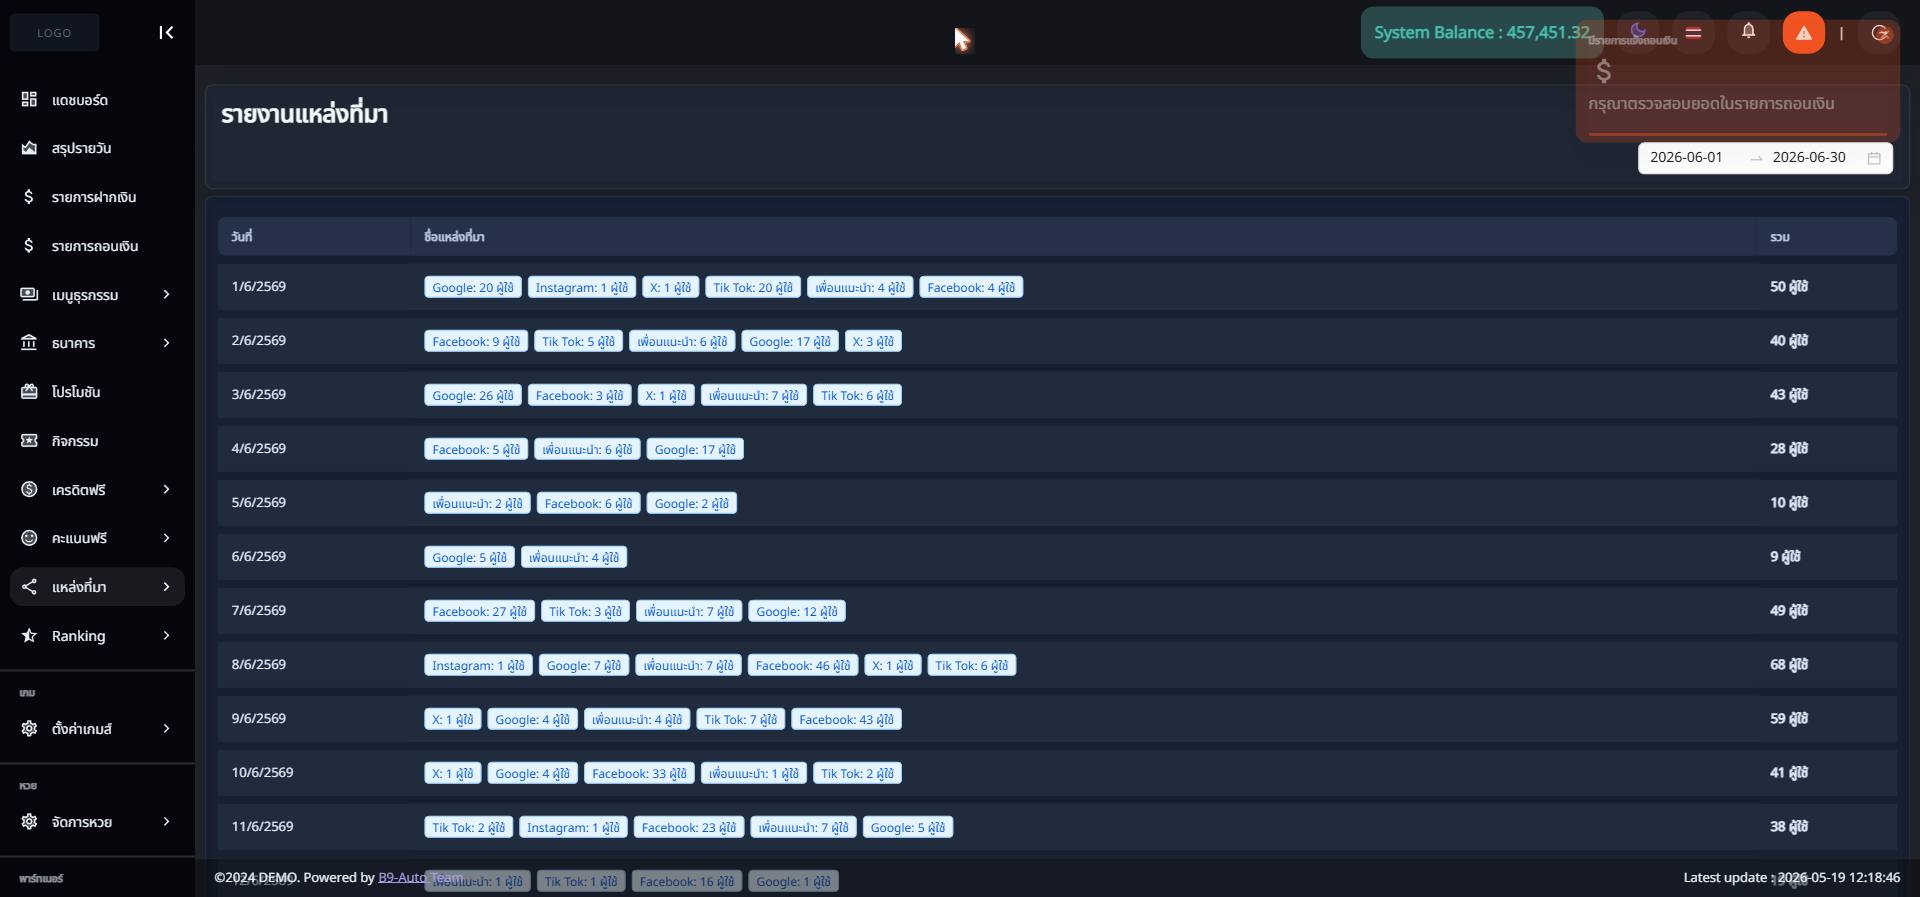Expand the Ranking submenu
This screenshot has height=897, width=1920.
[x=166, y=635]
